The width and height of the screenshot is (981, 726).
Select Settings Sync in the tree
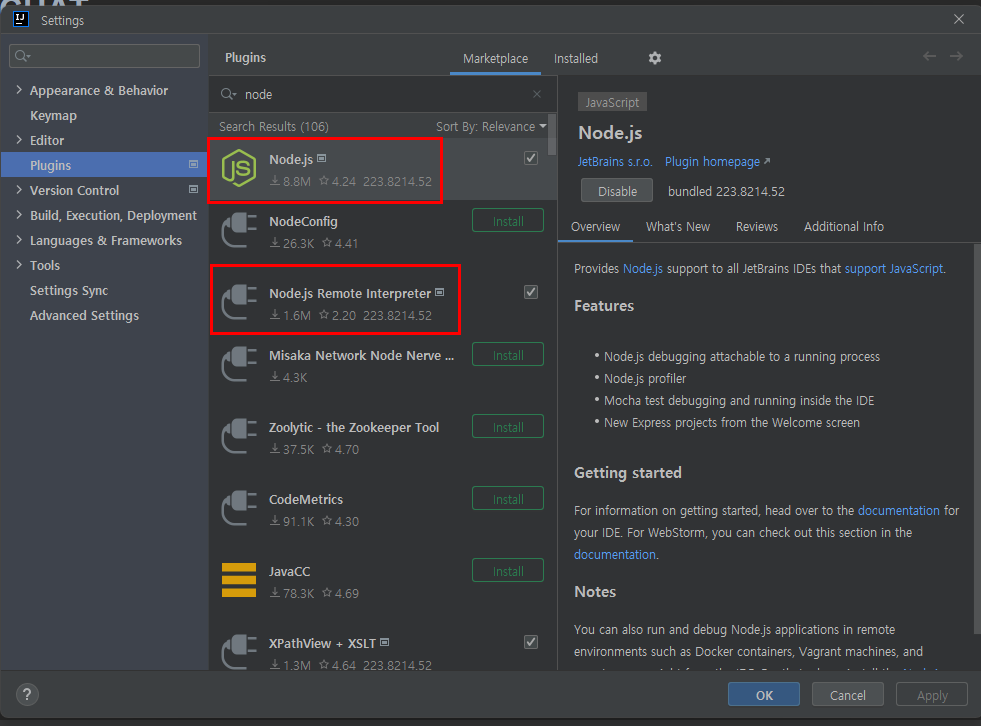click(x=69, y=290)
